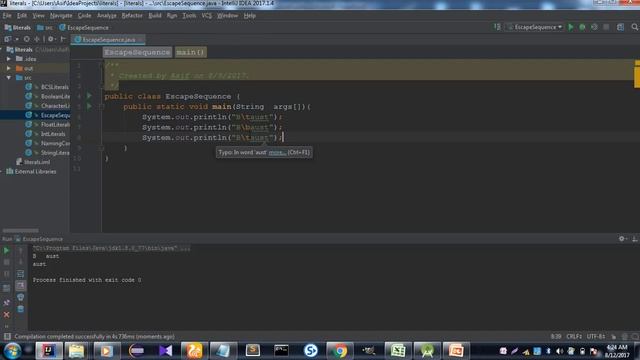Open Run panel gear settings
Image resolution: width=640 pixels, height=360 pixels.
coord(622,239)
